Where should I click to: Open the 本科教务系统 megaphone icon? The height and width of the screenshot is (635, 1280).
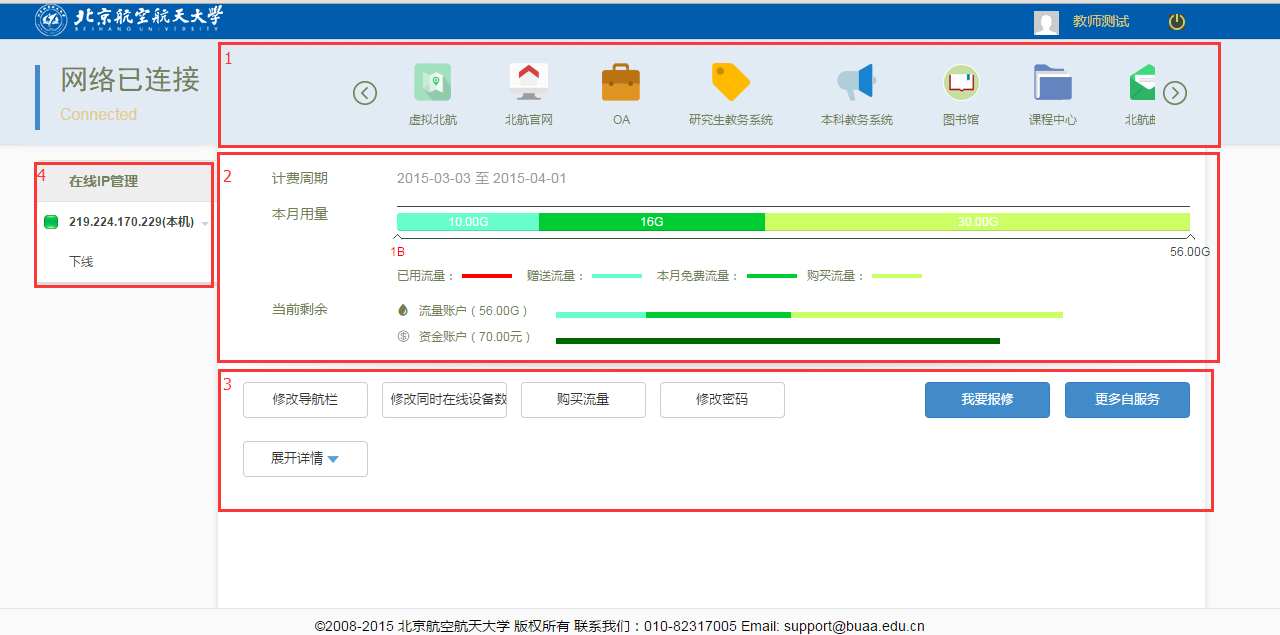click(x=856, y=82)
